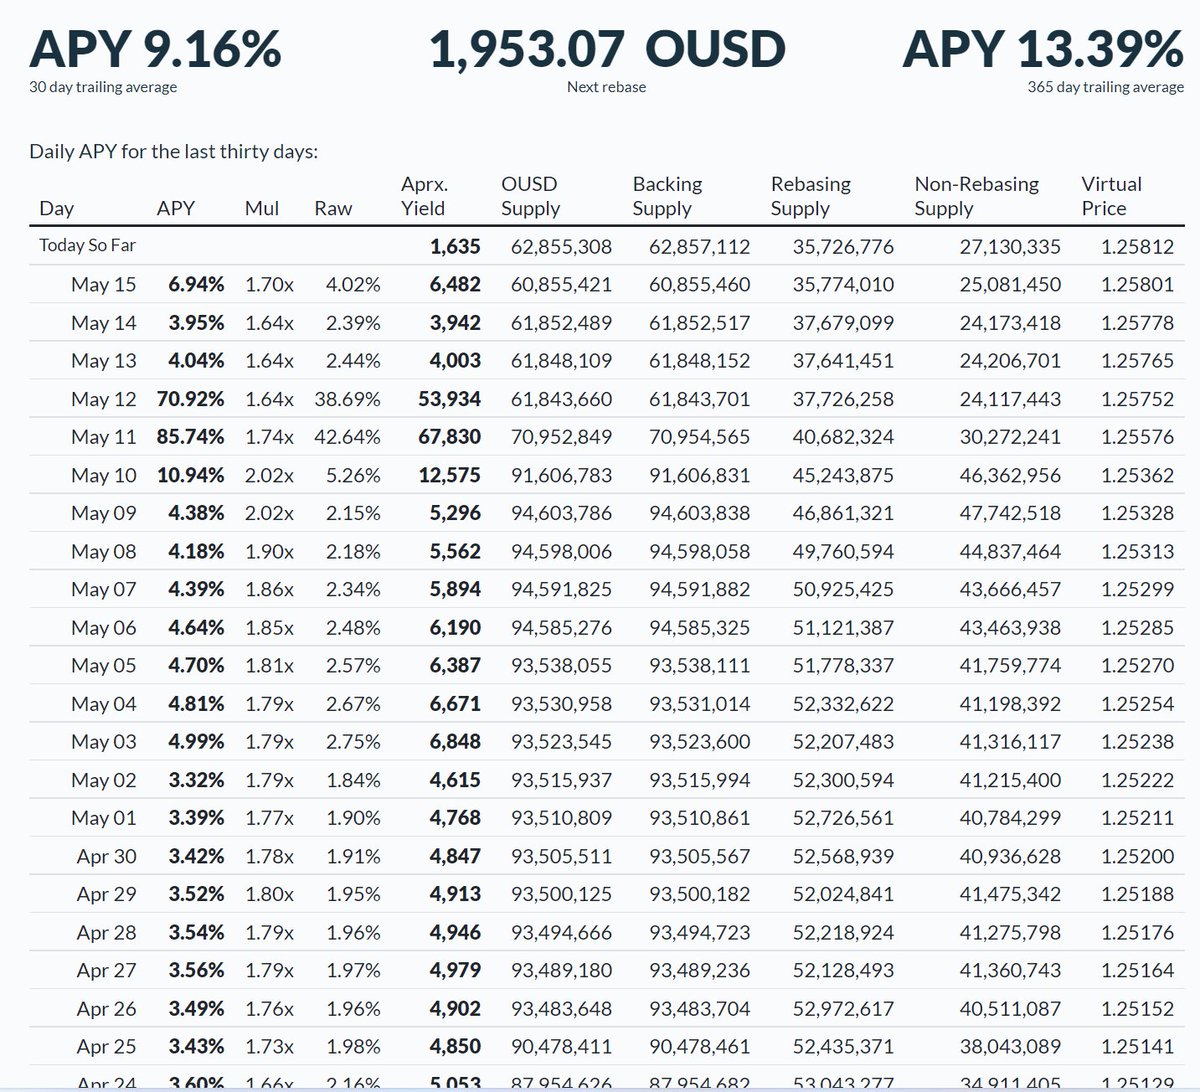Viewport: 1200px width, 1092px height.
Task: Click the May 15 date label
Action: [103, 284]
